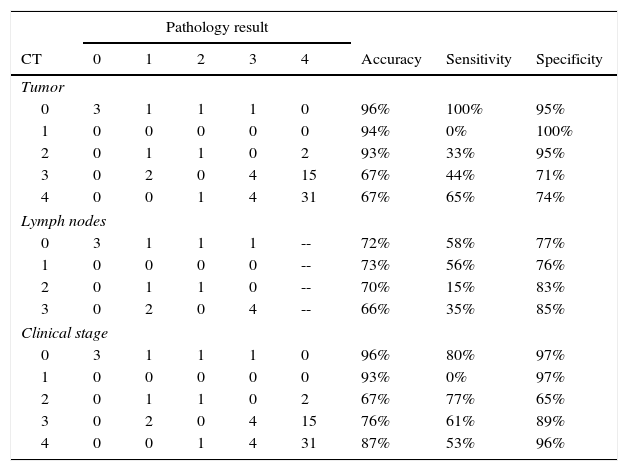The height and width of the screenshot is (471, 628).
Task: Select the 74% specificity cell
Action: 550,198
